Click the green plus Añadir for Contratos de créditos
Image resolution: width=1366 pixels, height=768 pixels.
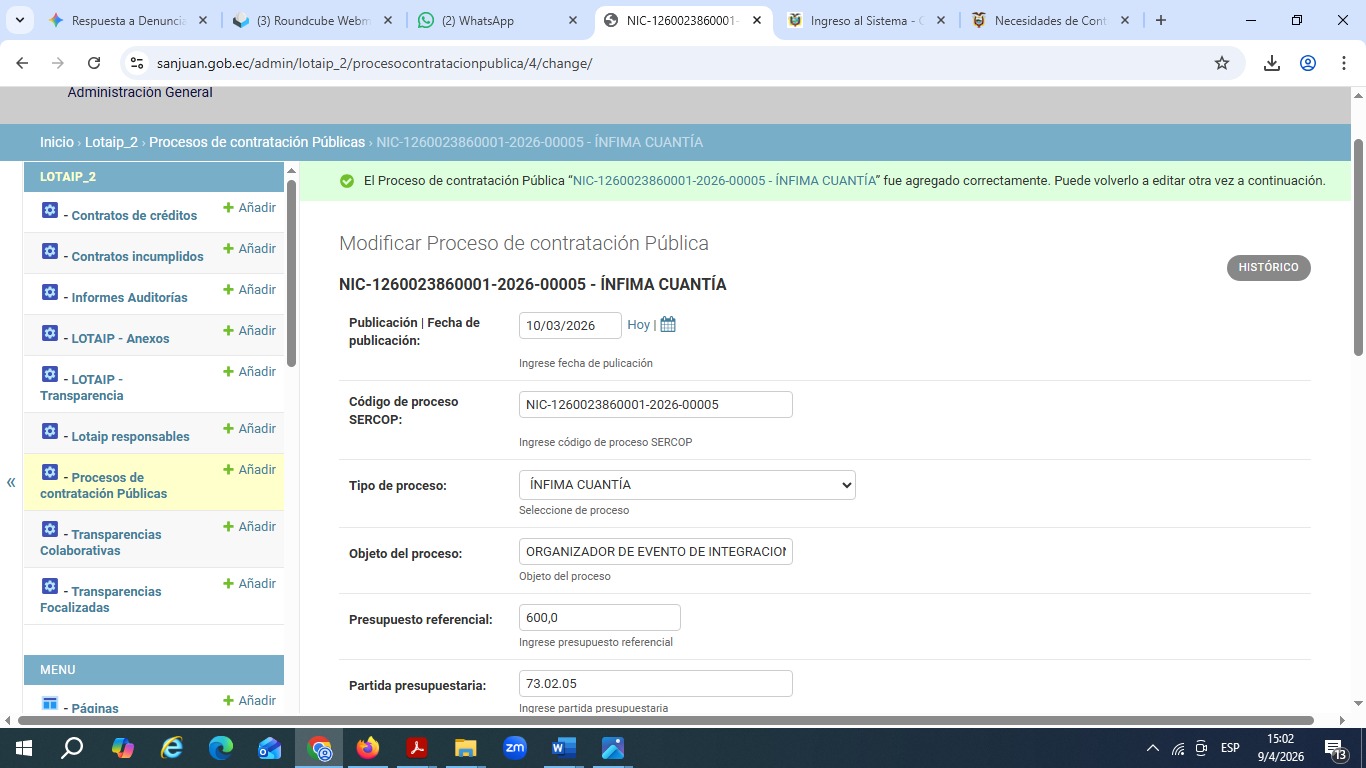pos(249,208)
